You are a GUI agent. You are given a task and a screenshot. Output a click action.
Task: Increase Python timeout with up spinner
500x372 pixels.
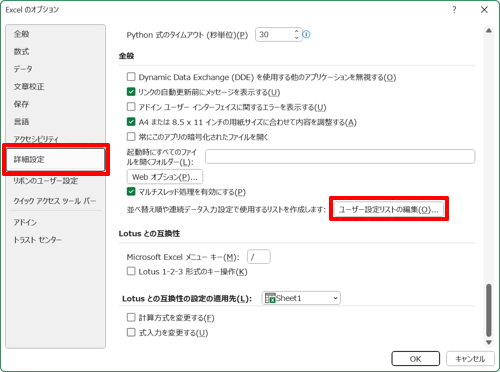click(x=296, y=31)
